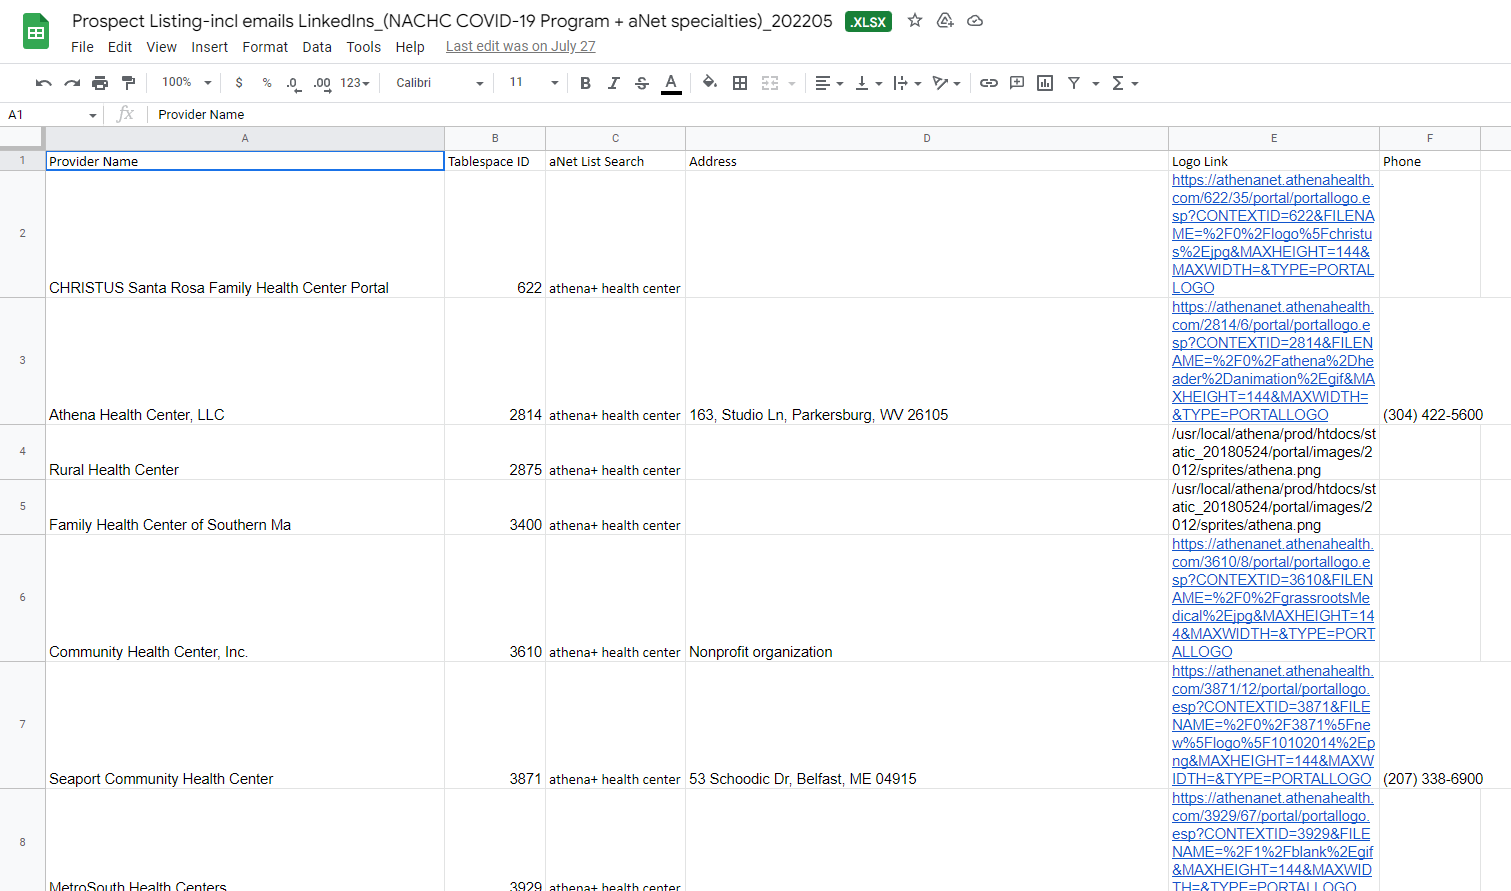
Task: Insert a chart
Action: (1045, 83)
